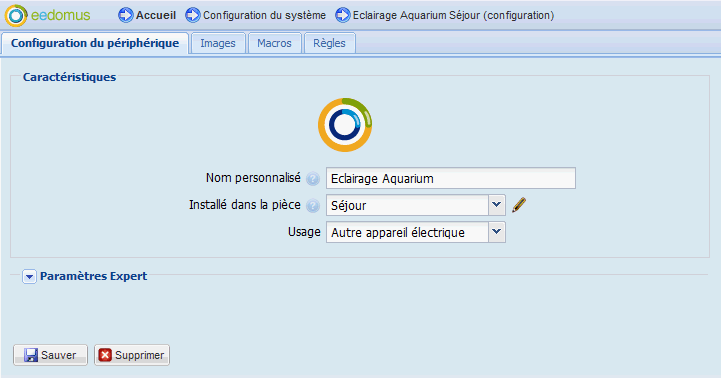
Task: Click the Nom personnalisé text field
Action: click(x=451, y=178)
